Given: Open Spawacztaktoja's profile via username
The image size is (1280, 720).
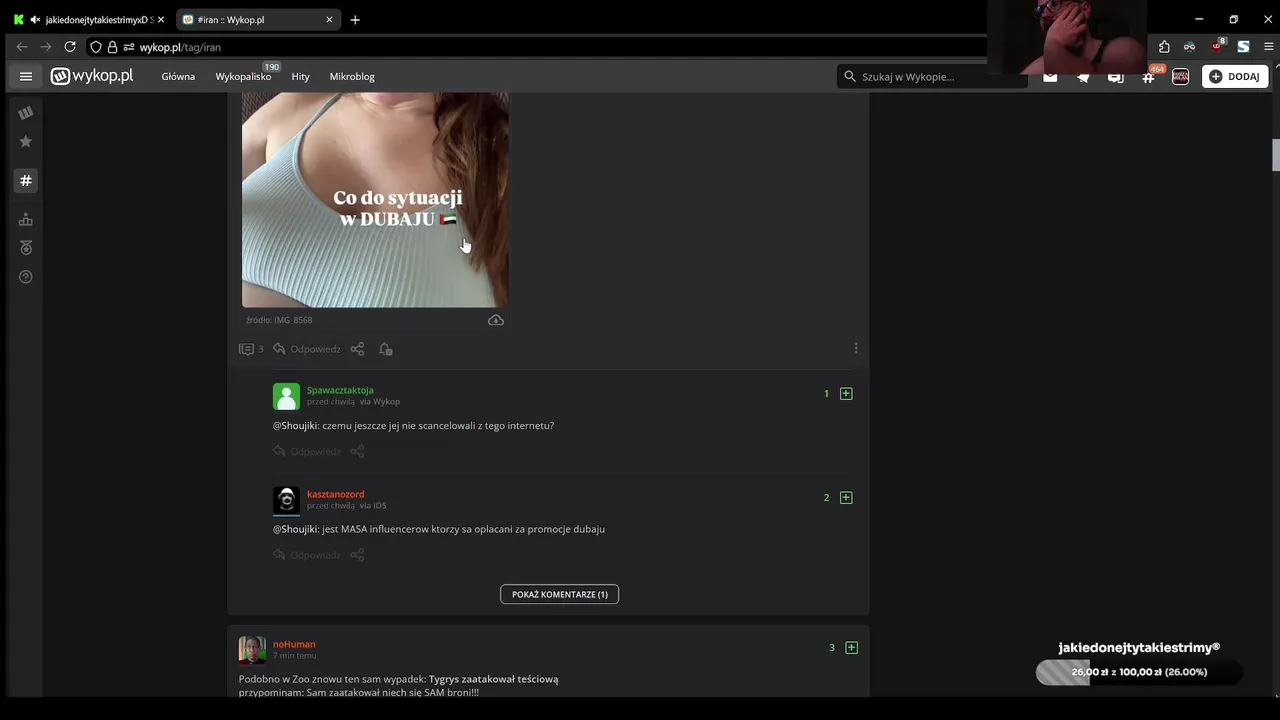Looking at the screenshot, I should (x=340, y=390).
